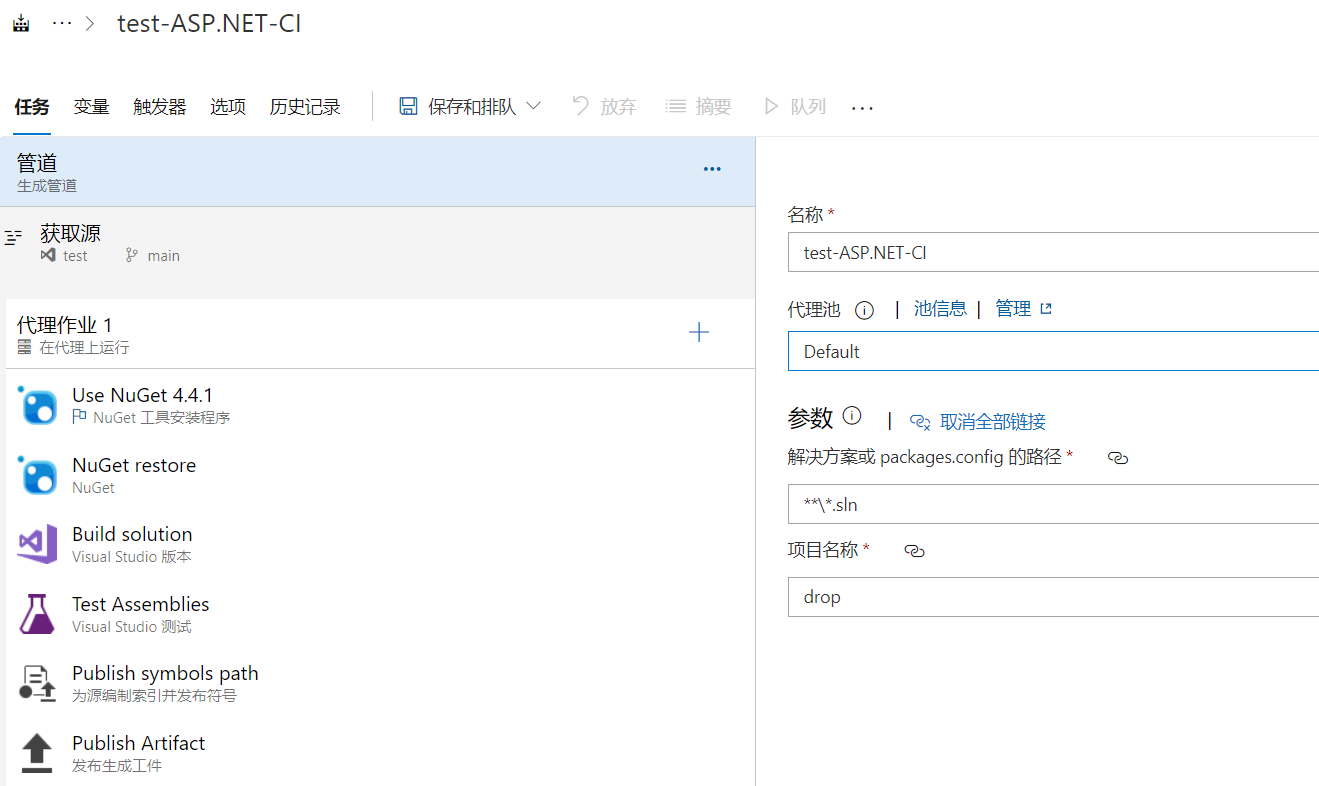This screenshot has width=1319, height=786.
Task: Click the Use NuGet 4.4.1 task icon
Action: pos(38,405)
